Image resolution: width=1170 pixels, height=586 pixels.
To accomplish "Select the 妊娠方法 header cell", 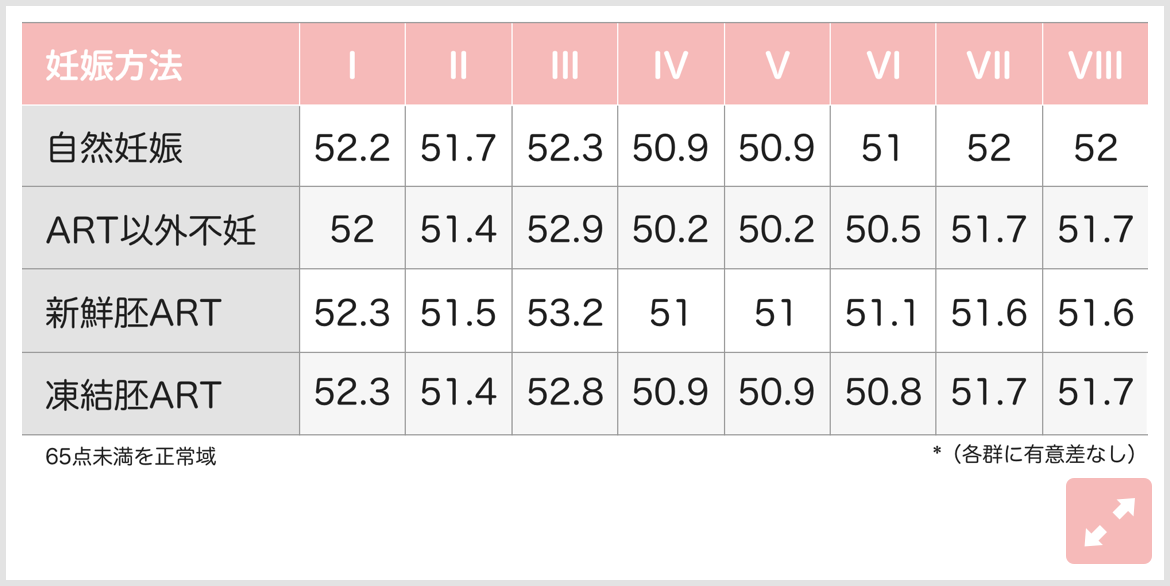I will 114,66.
